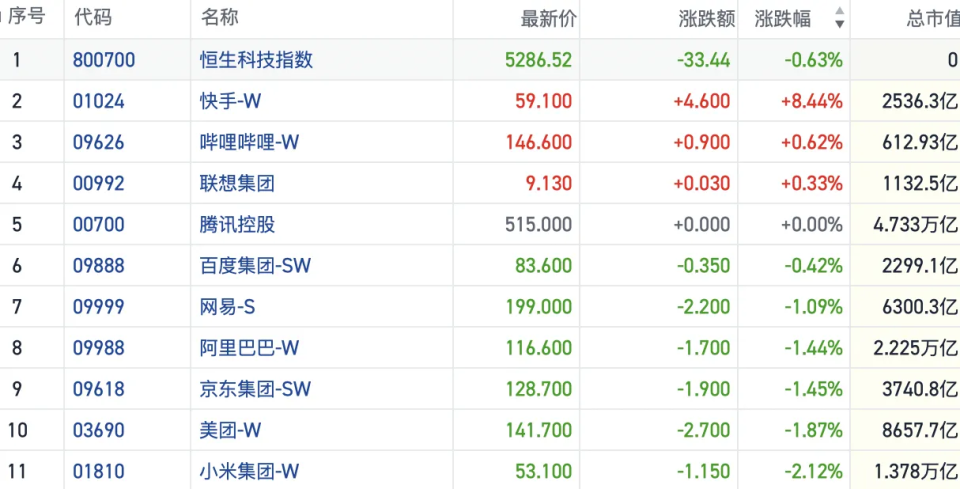This screenshot has height=489, width=960.
Task: Select the percentage -1.45%
Action: click(x=814, y=389)
